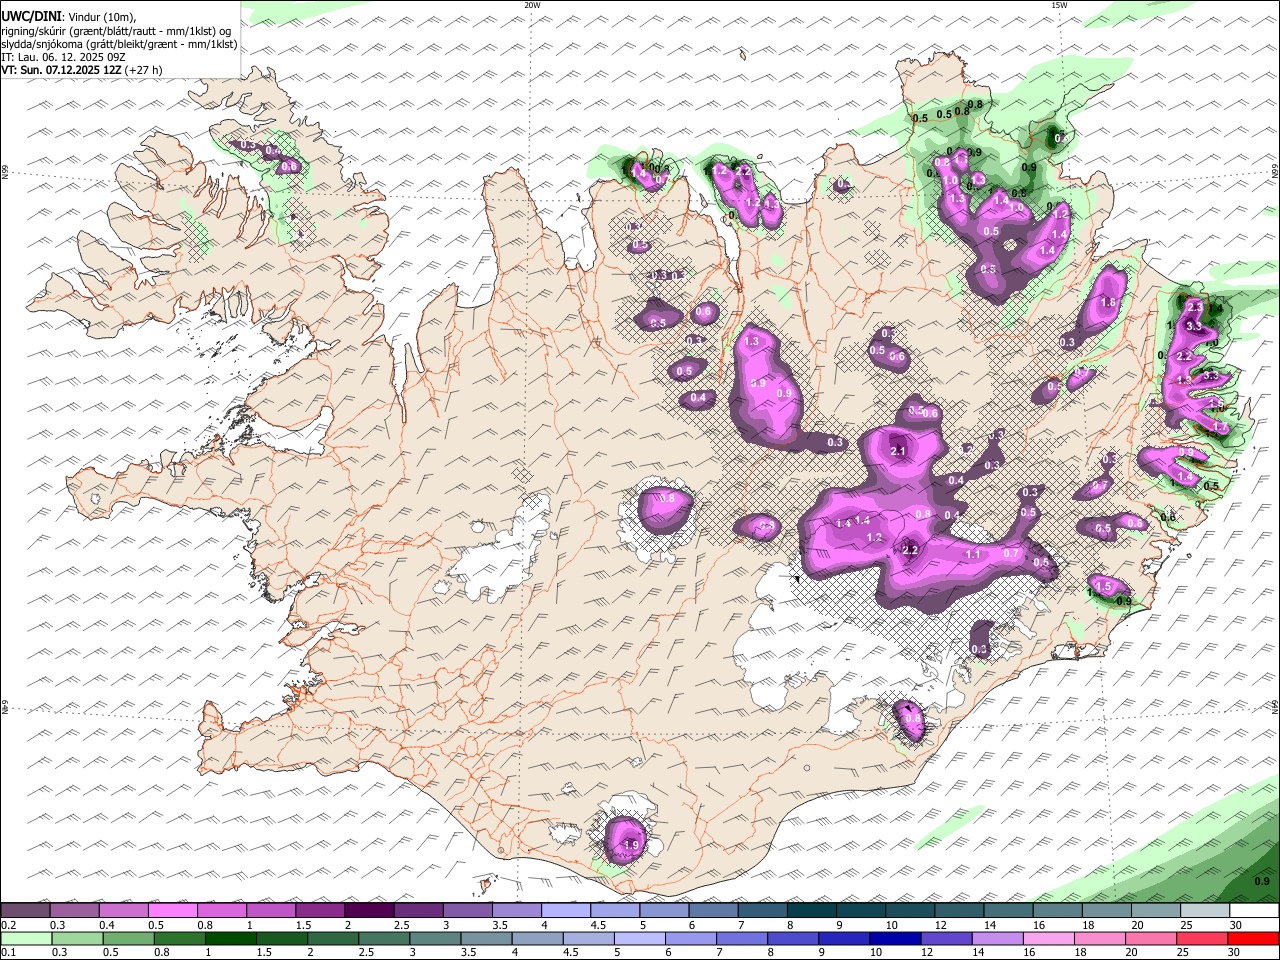Pick the pale lavender 4 swatch, upper legend
Image resolution: width=1280 pixels, height=960 pixels.
click(x=565, y=911)
